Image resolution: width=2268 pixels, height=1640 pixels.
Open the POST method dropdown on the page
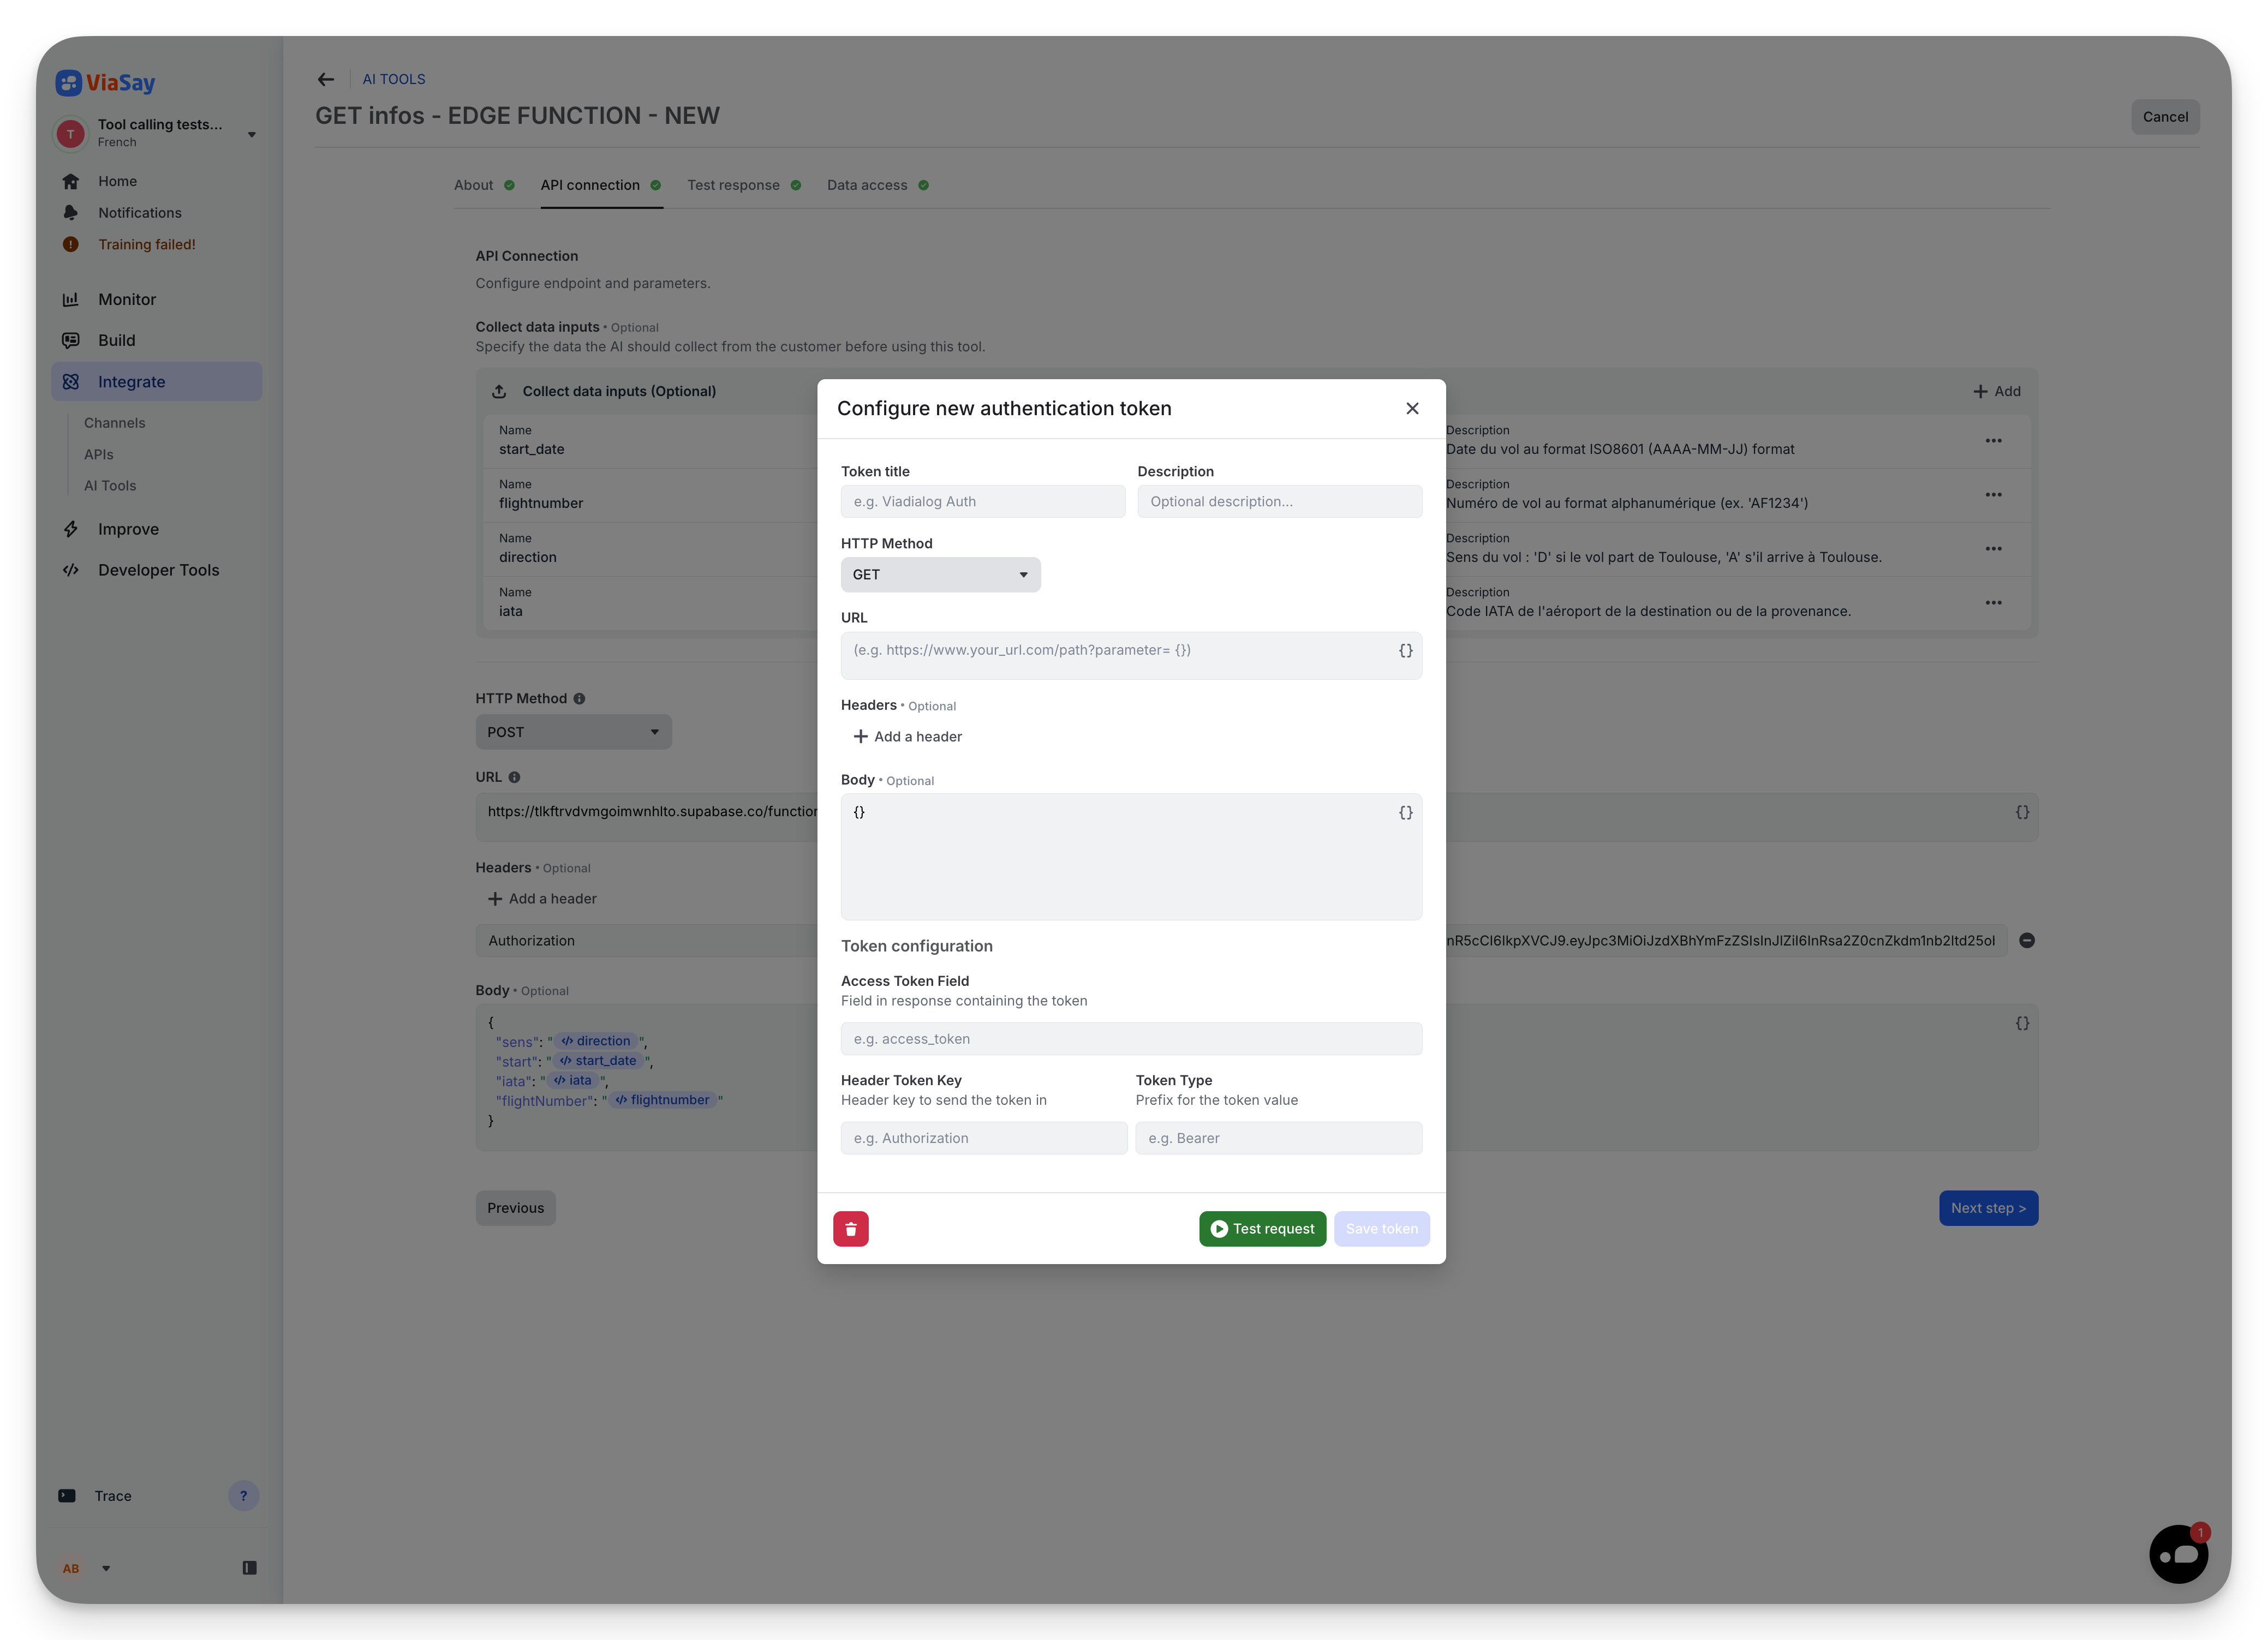coord(573,731)
